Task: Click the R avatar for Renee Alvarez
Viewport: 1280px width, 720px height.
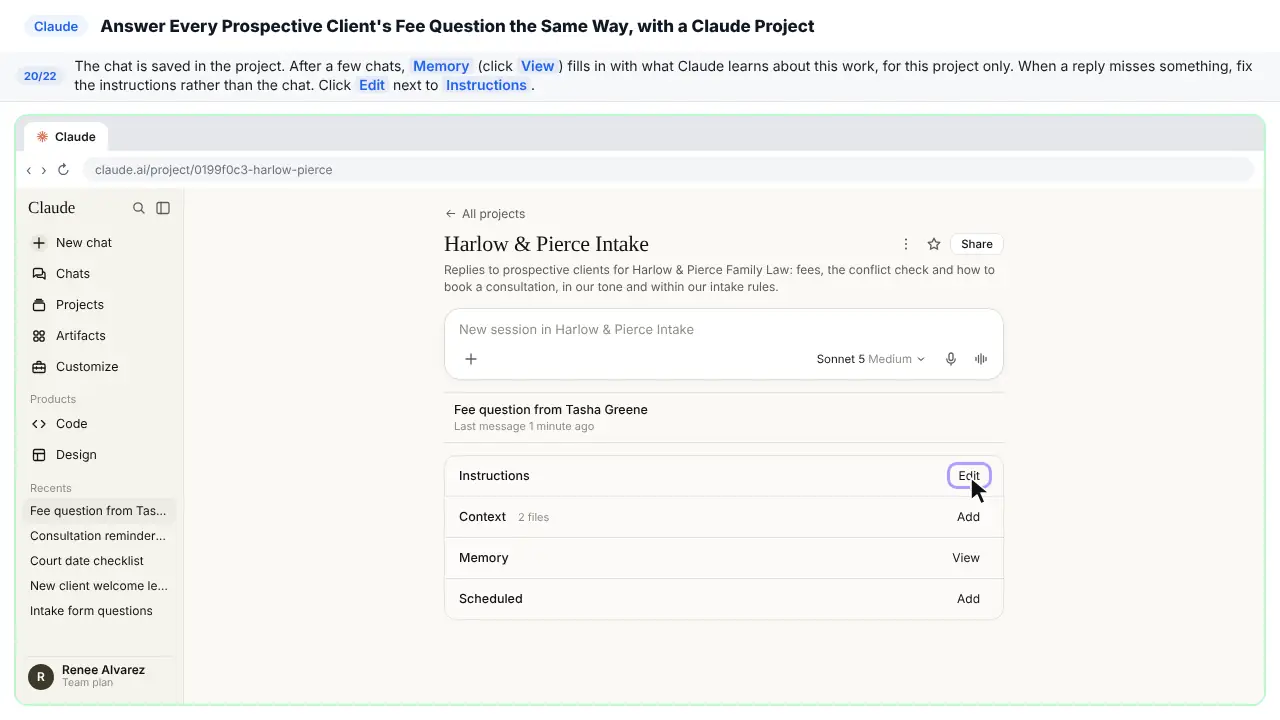Action: 41,677
